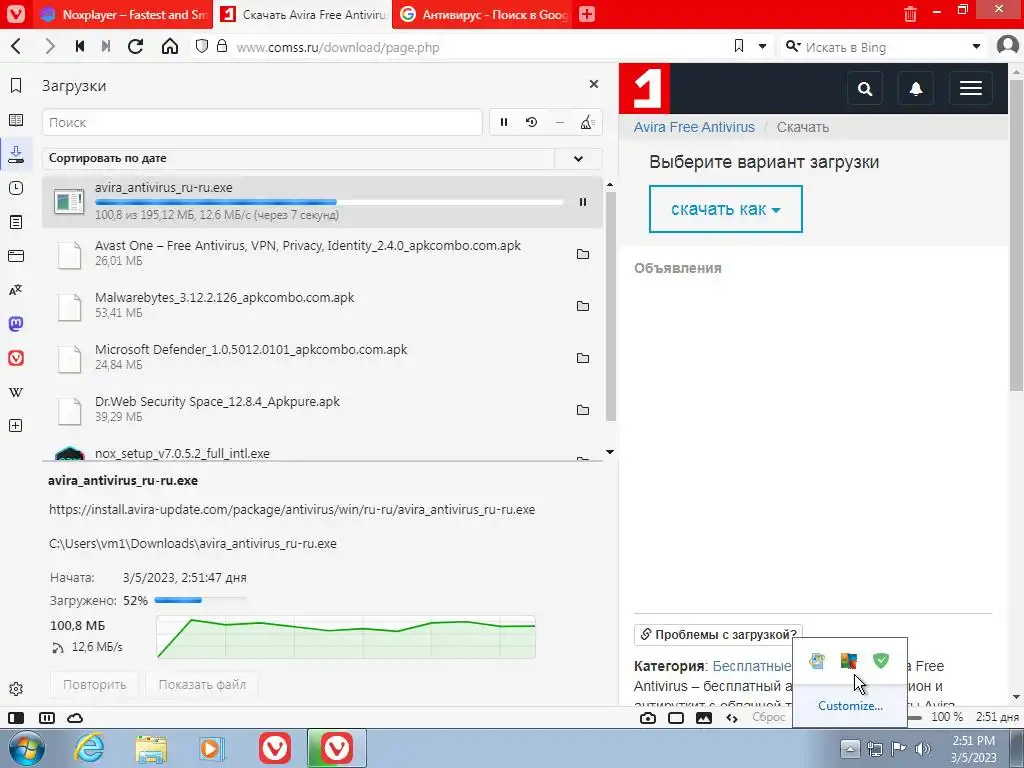Screen dimensions: 1024x768
Task: Clear finished downloads broom icon
Action: [x=586, y=122]
